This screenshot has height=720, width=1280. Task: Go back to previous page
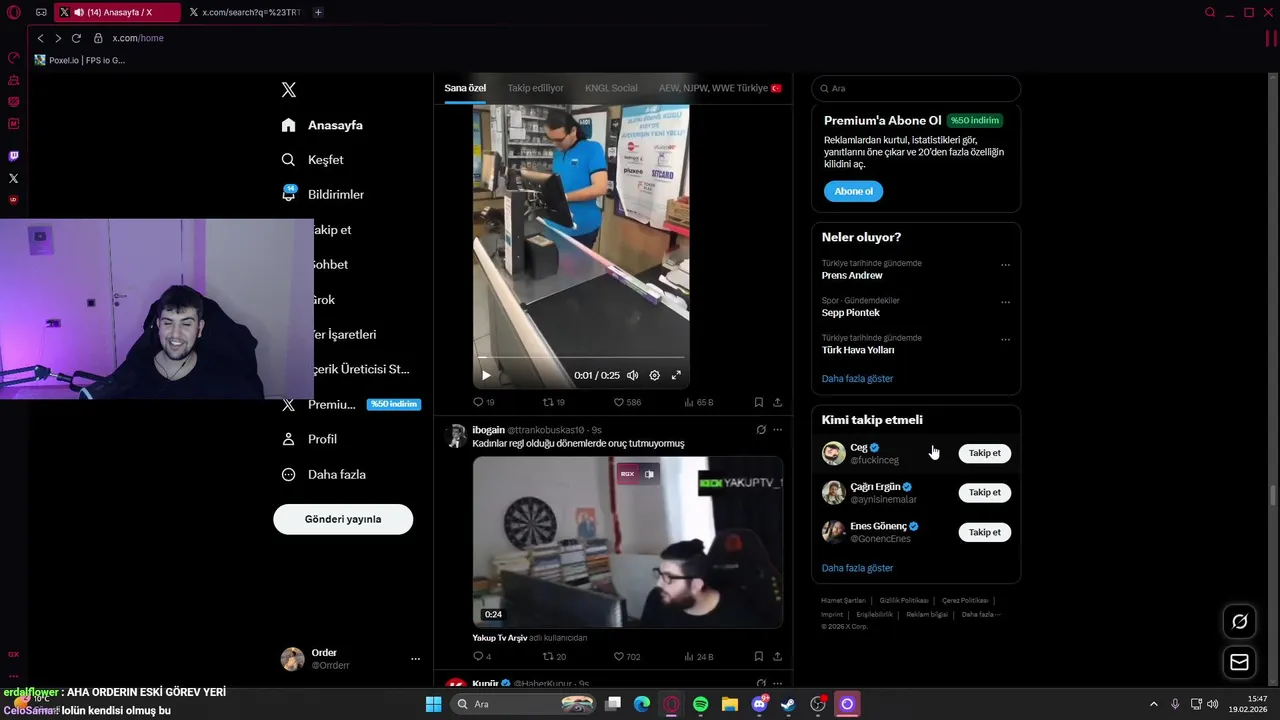click(40, 38)
